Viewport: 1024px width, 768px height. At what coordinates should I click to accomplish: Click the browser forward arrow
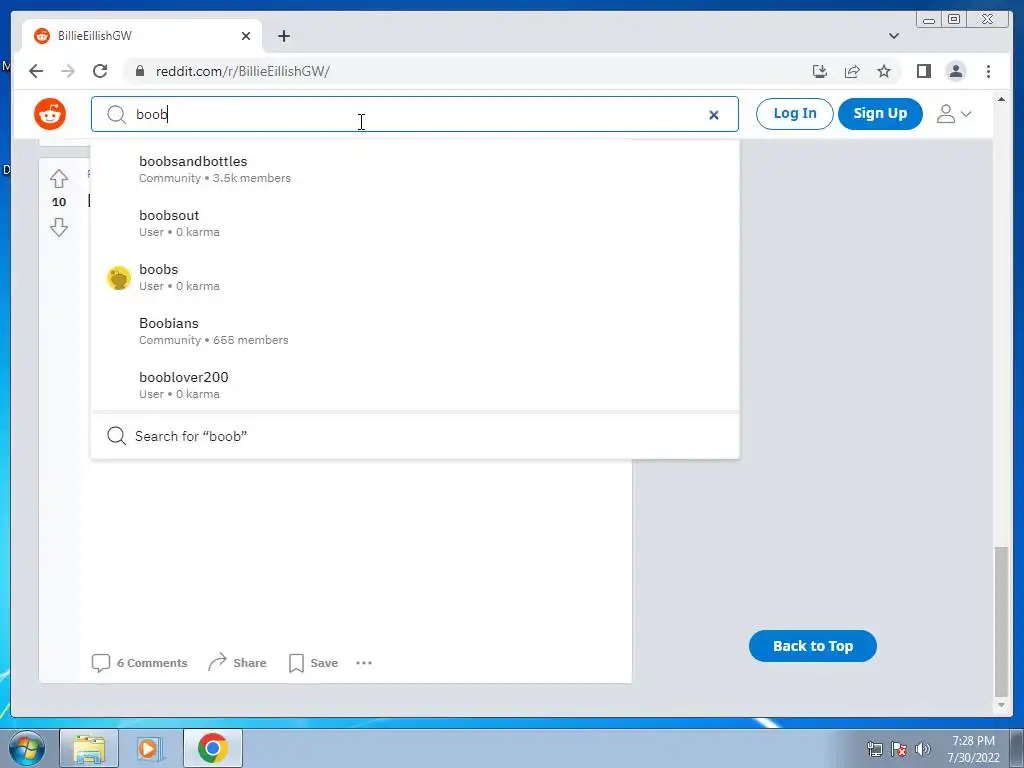click(68, 71)
